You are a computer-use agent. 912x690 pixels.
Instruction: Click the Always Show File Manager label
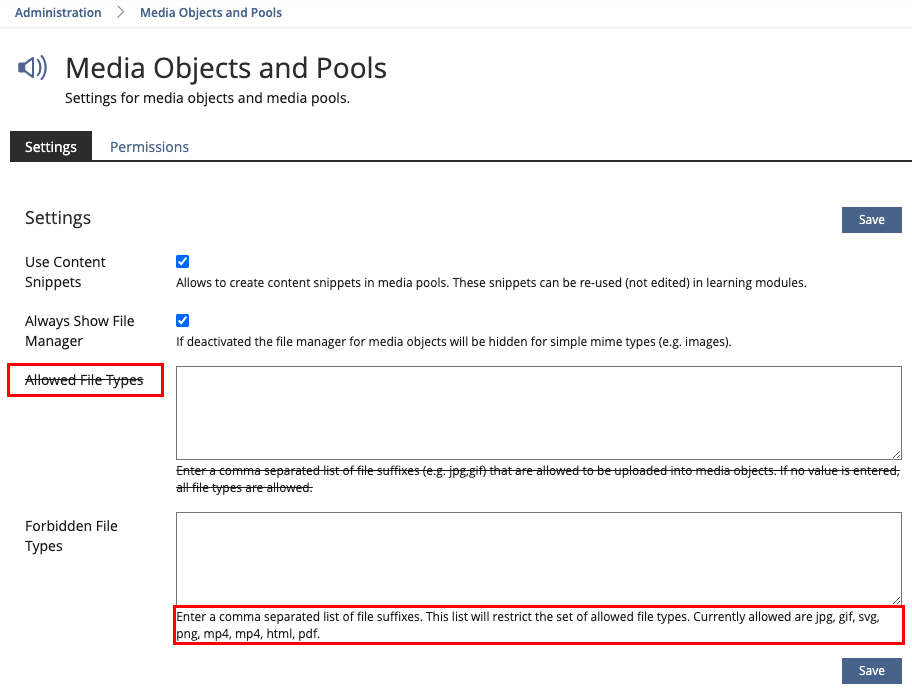[79, 331]
